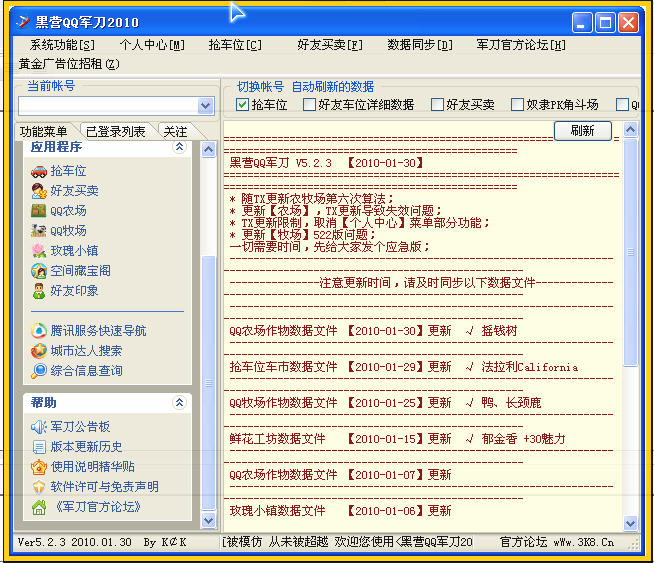
Task: Click the 玫瑰小镇数据文件 update line
Action: 340,511
